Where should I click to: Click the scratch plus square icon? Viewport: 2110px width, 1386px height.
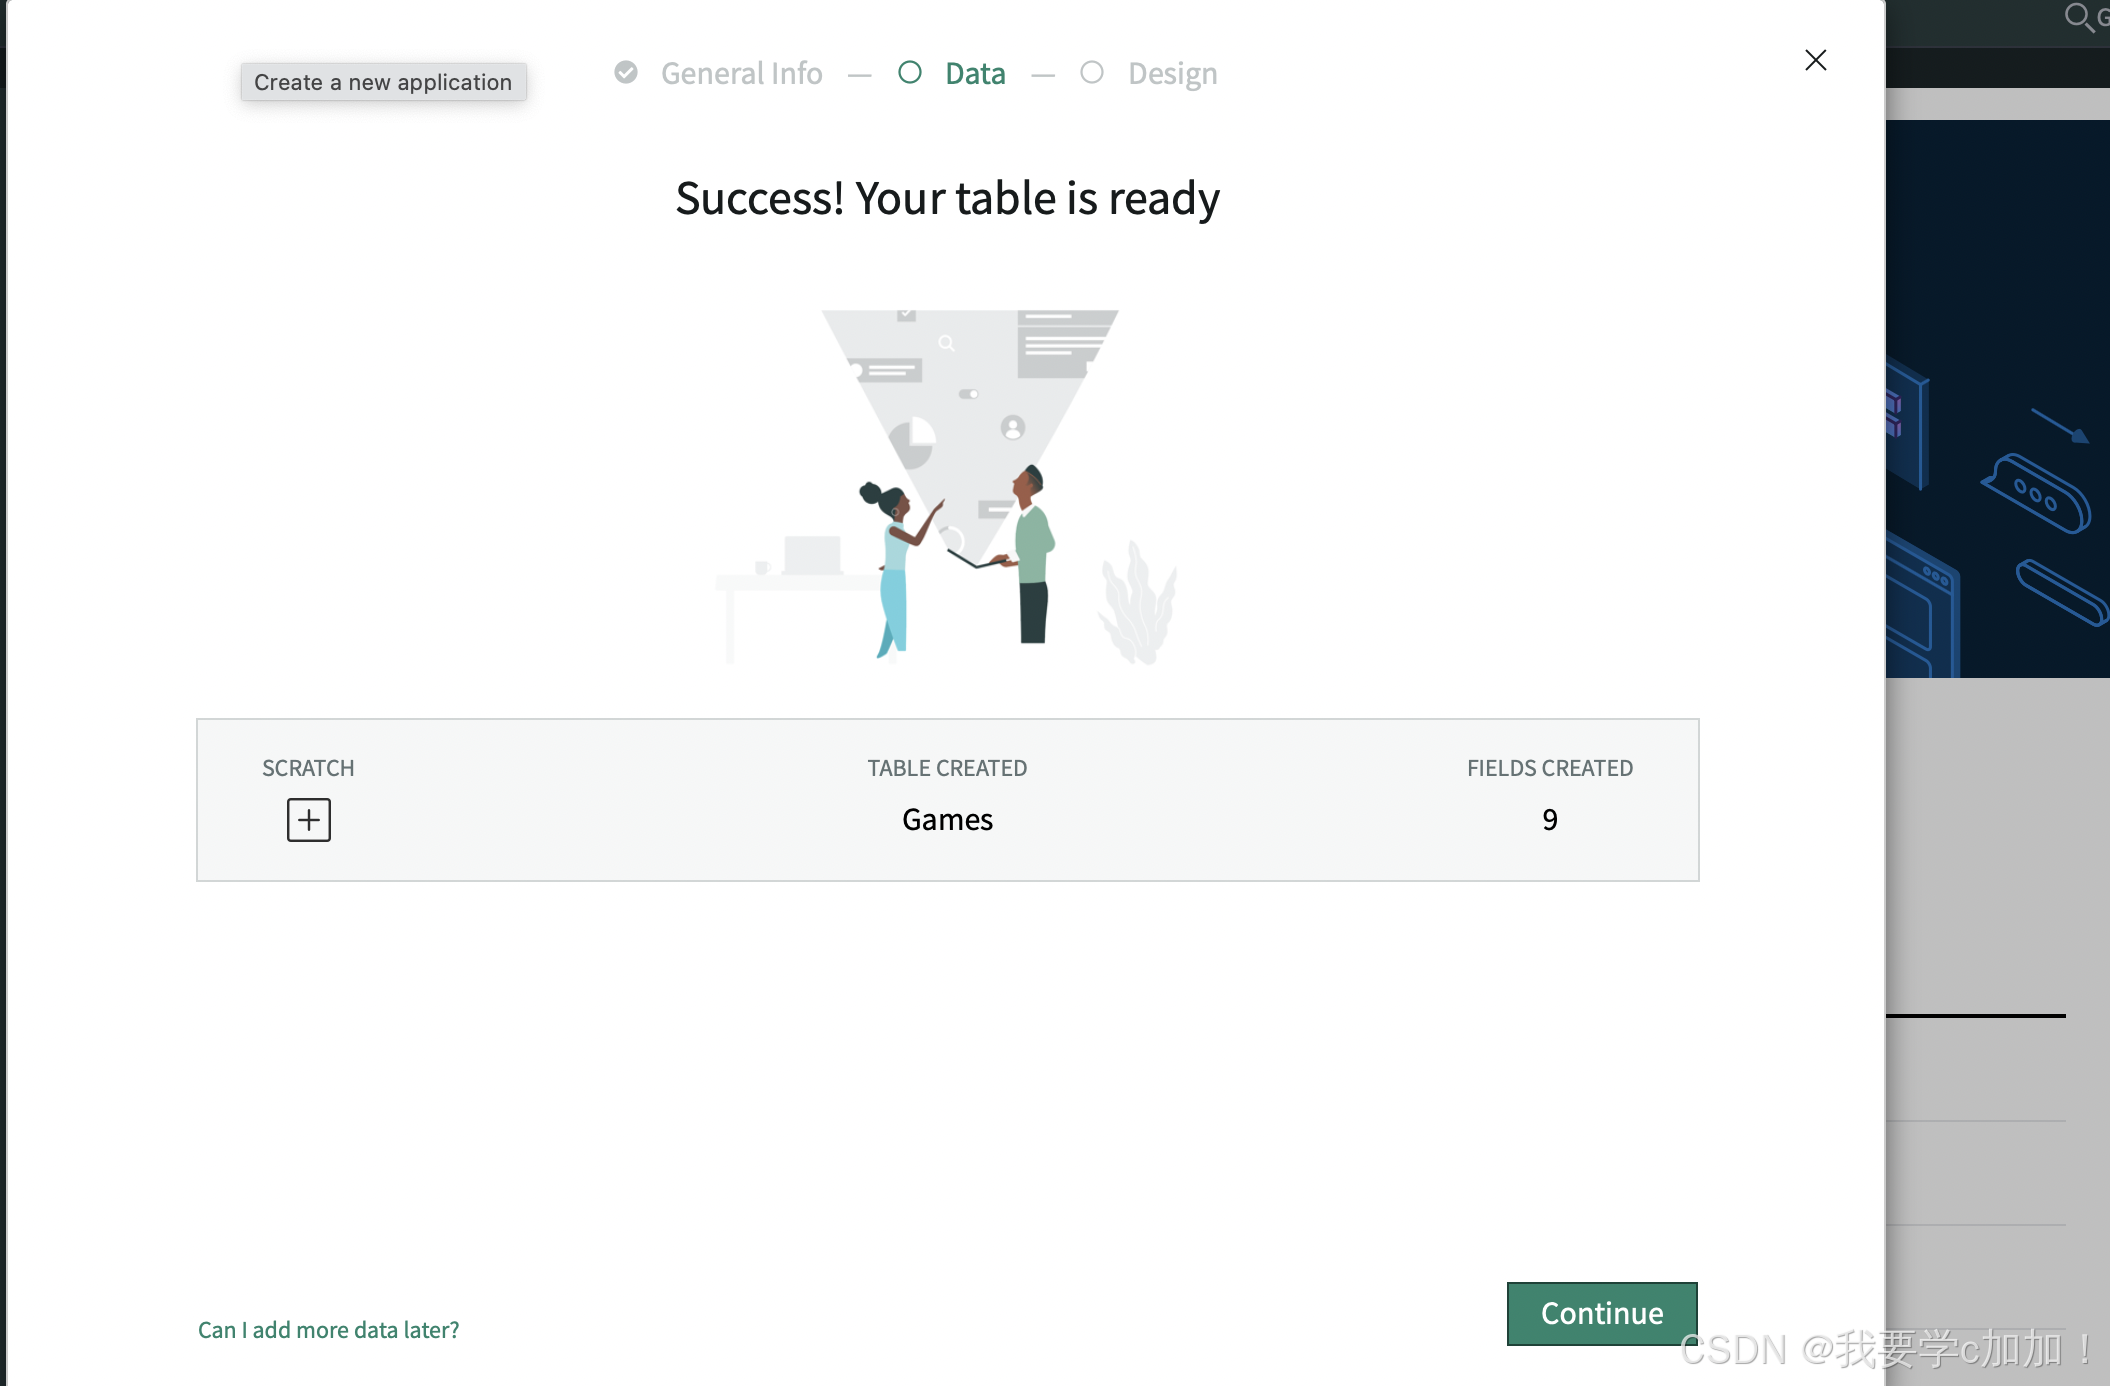click(309, 820)
